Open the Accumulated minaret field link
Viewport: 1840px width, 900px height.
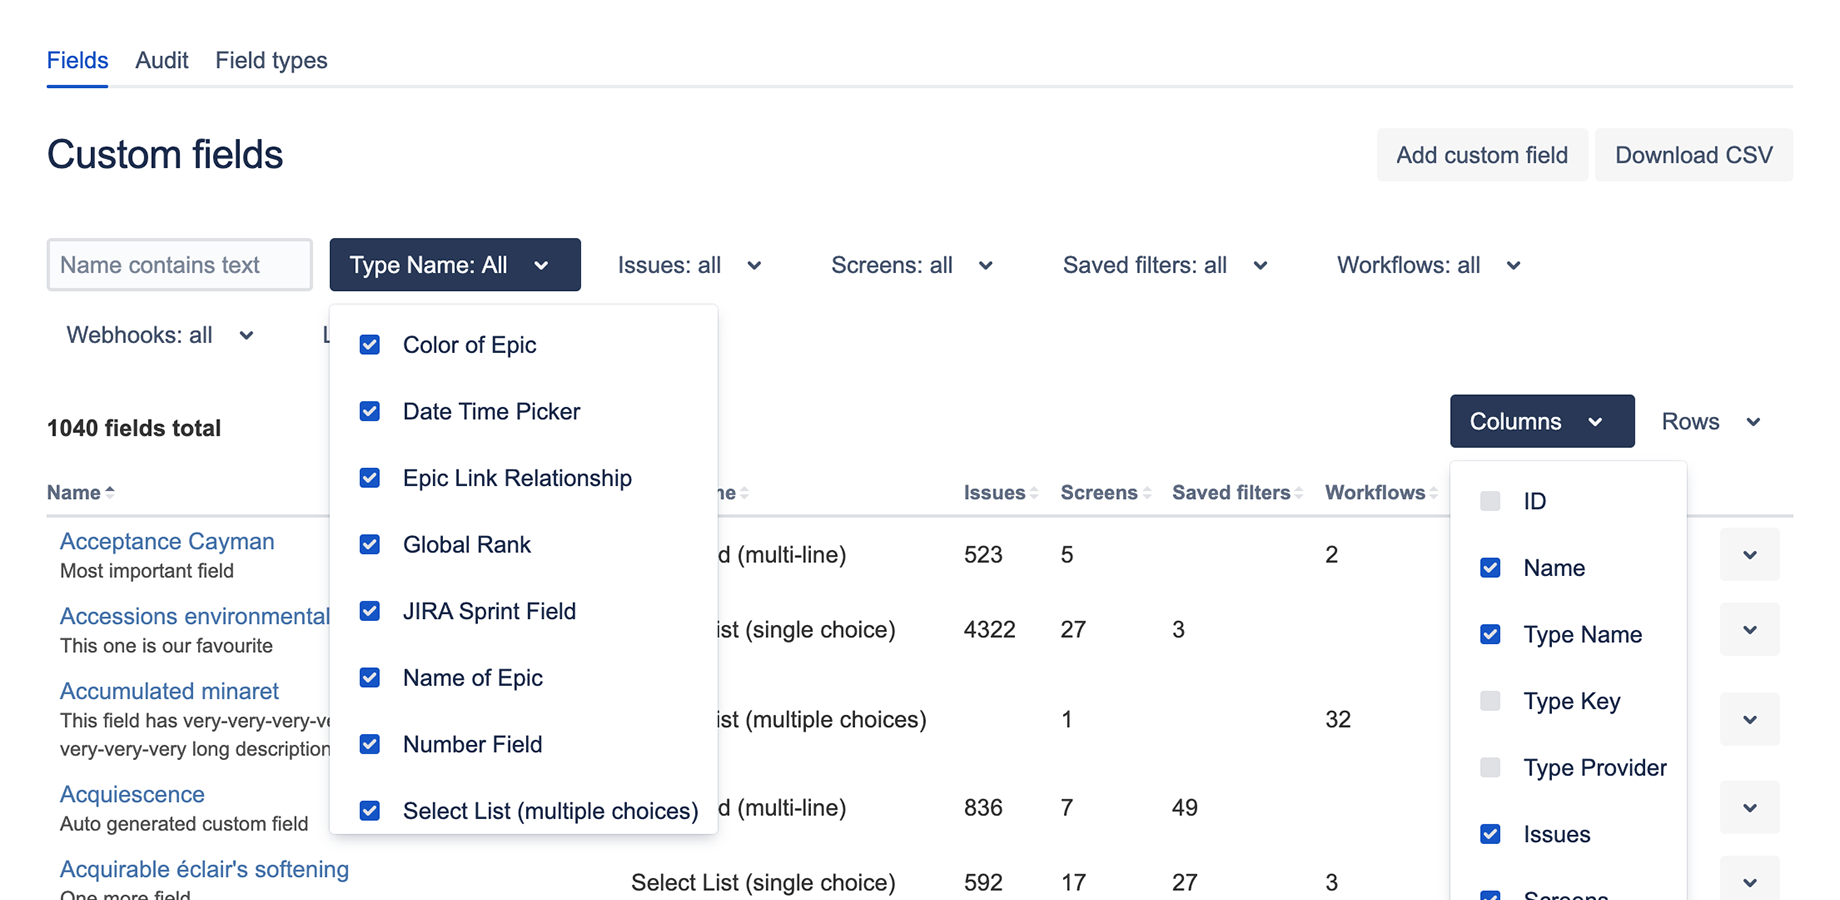click(168, 691)
